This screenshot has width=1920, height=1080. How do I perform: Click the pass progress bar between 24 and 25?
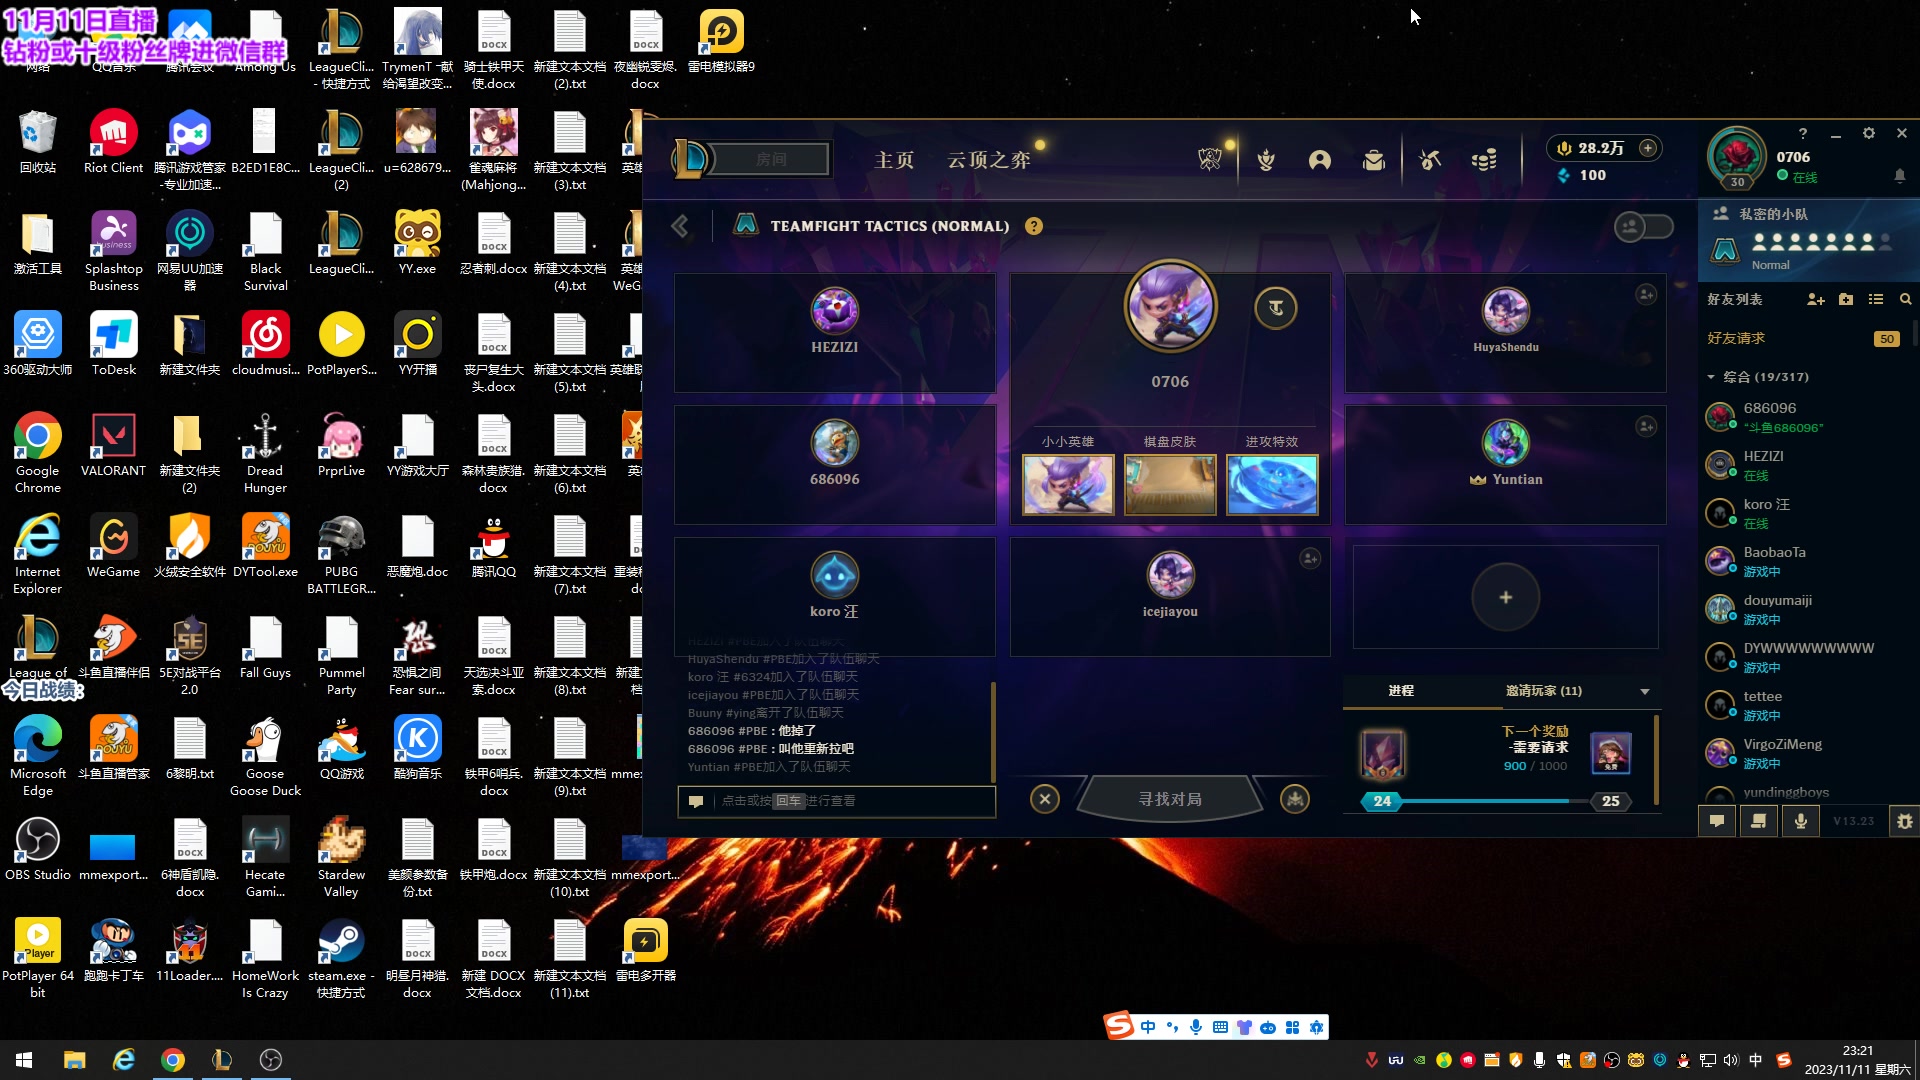[1496, 801]
